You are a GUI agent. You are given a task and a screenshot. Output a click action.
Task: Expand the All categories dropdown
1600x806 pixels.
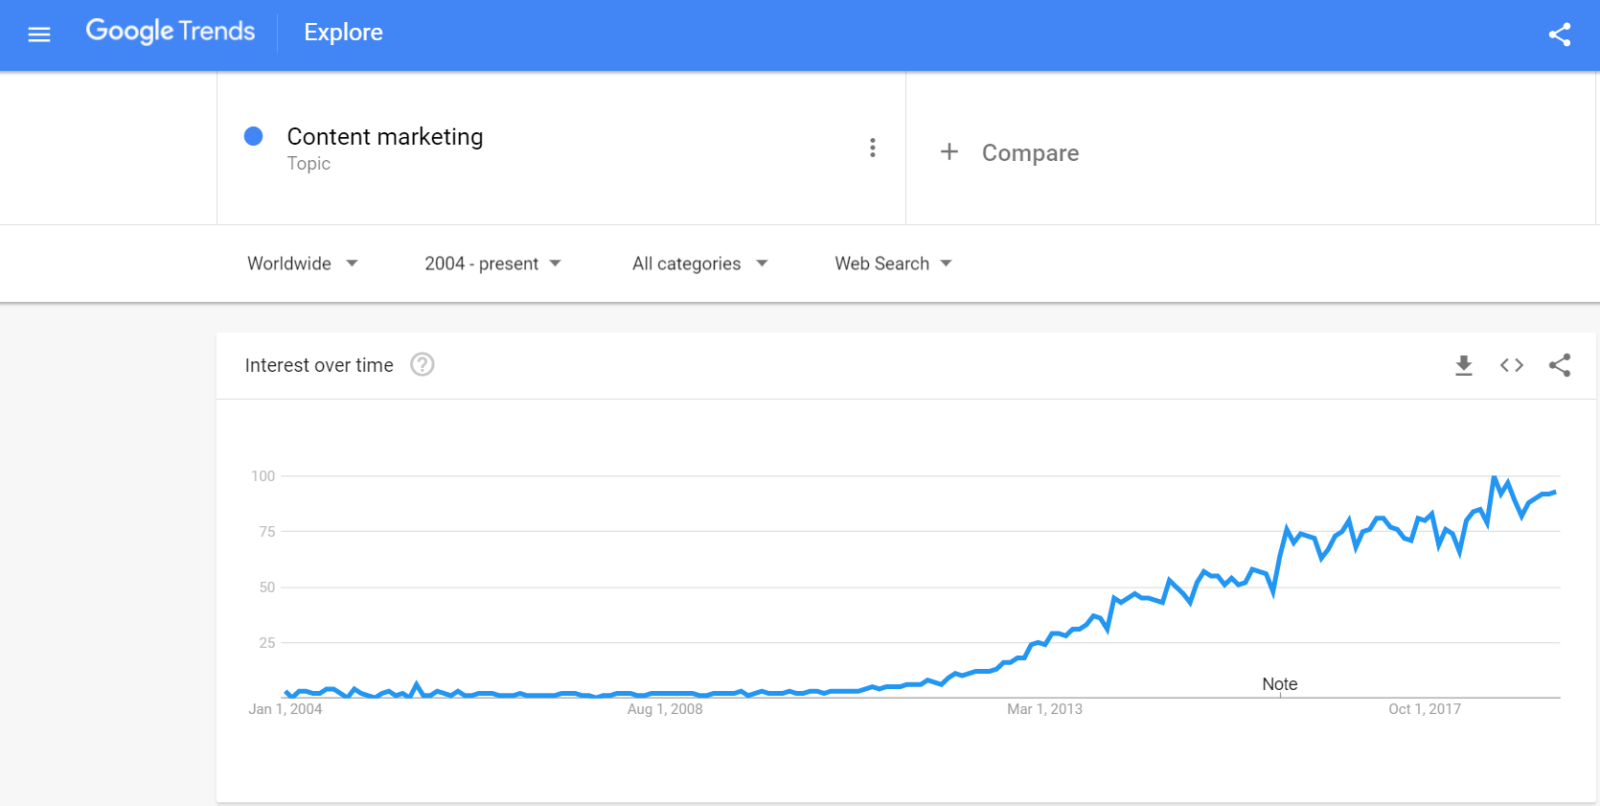pos(699,263)
